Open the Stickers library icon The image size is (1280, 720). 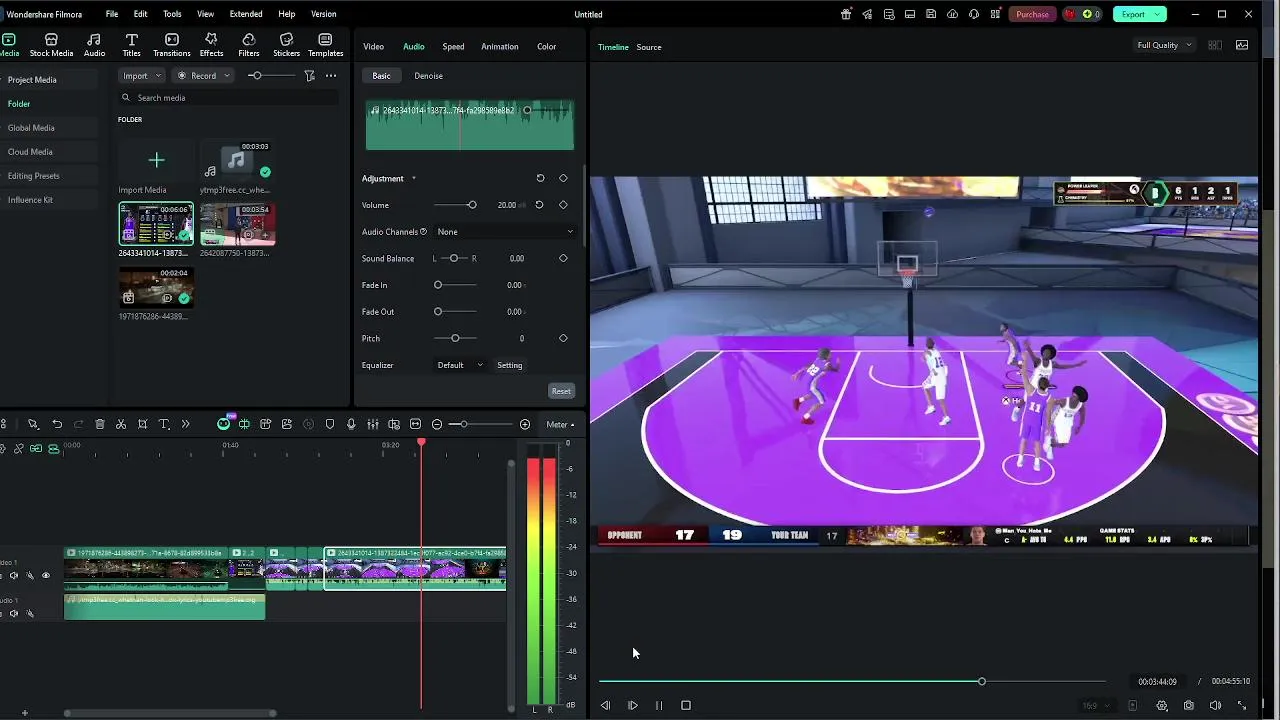coord(286,45)
